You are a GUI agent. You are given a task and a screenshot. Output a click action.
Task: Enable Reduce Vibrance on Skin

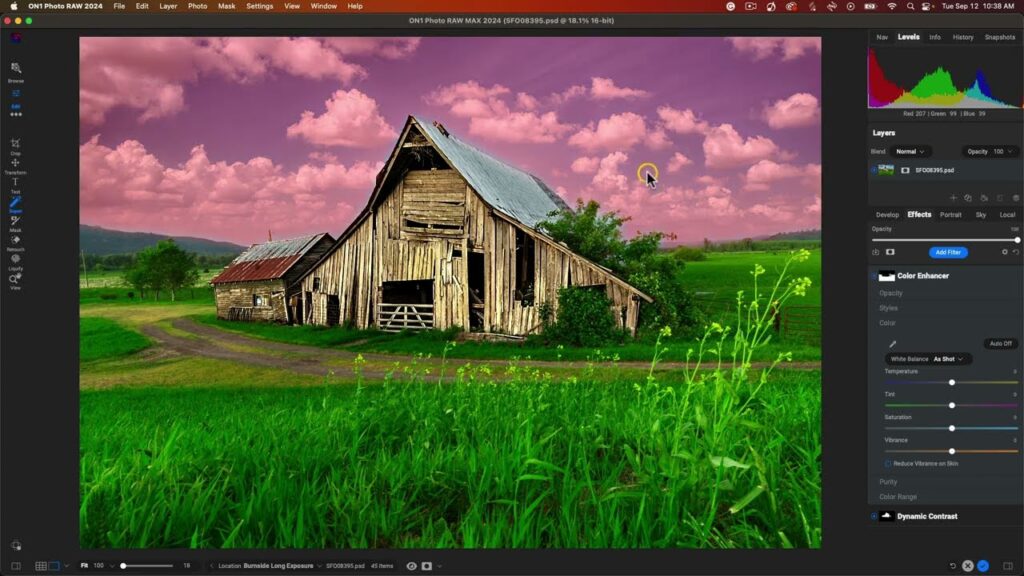pyautogui.click(x=887, y=464)
